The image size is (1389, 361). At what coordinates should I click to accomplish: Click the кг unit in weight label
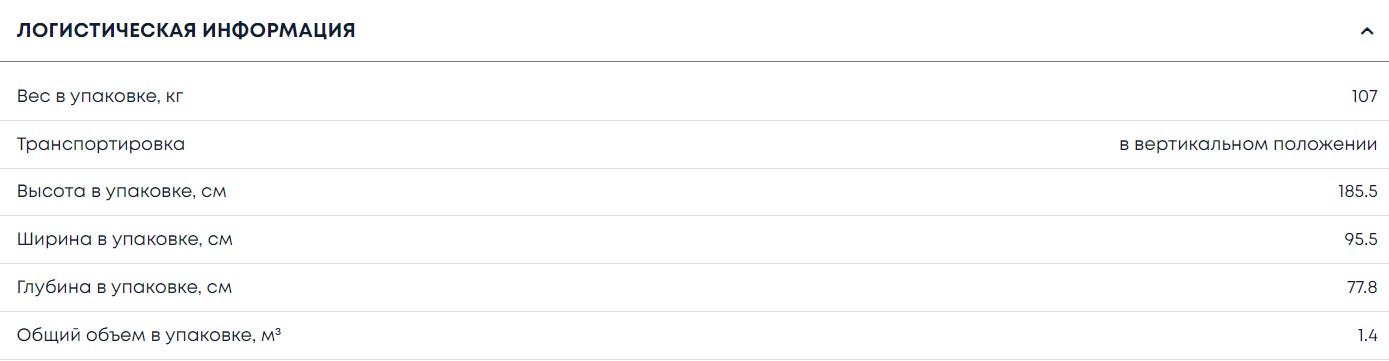[175, 98]
